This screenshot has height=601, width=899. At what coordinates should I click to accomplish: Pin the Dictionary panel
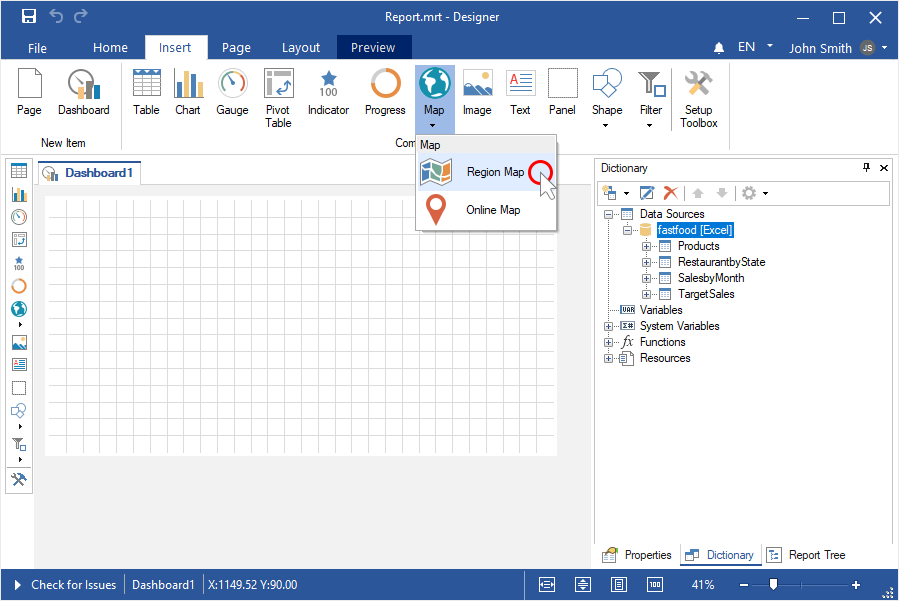[866, 168]
